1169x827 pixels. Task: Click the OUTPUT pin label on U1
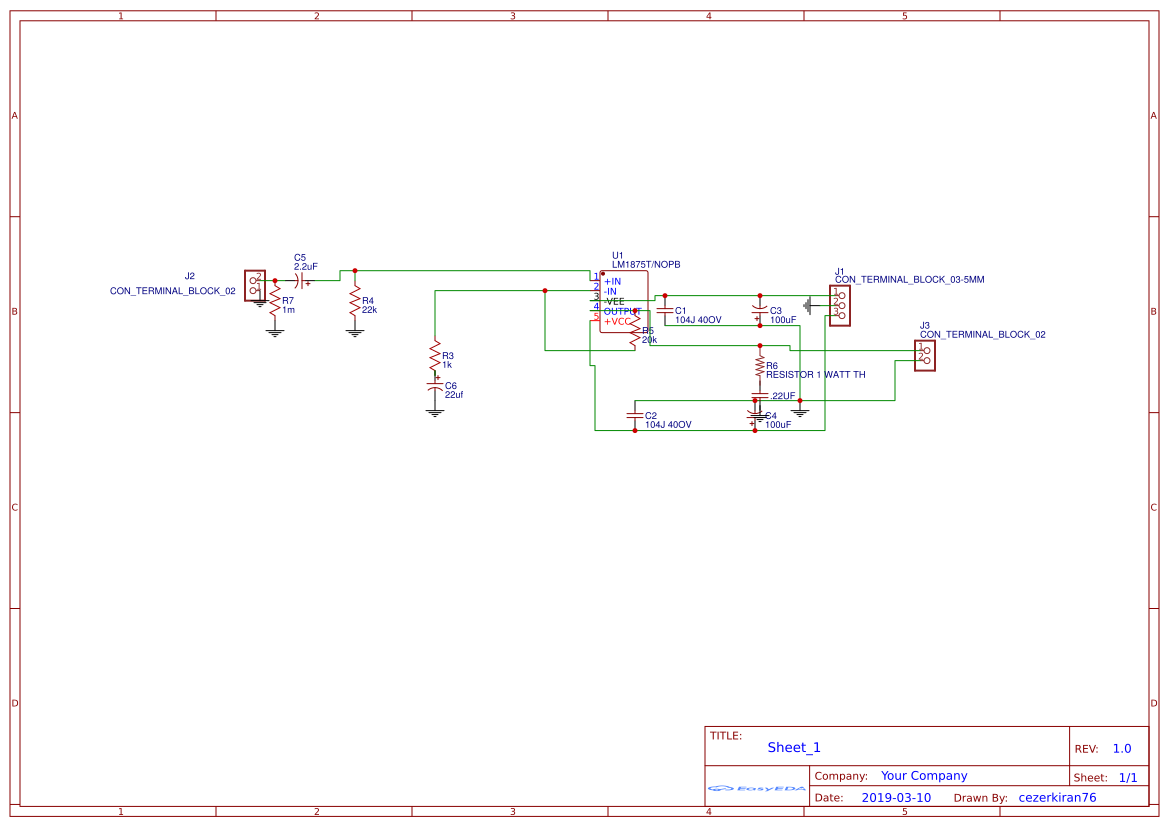(619, 311)
